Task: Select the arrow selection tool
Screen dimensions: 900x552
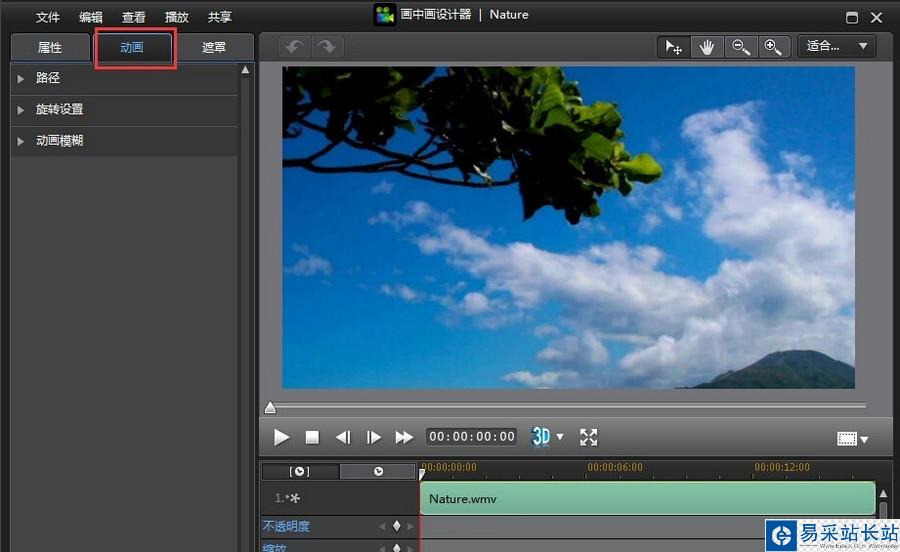Action: 674,47
